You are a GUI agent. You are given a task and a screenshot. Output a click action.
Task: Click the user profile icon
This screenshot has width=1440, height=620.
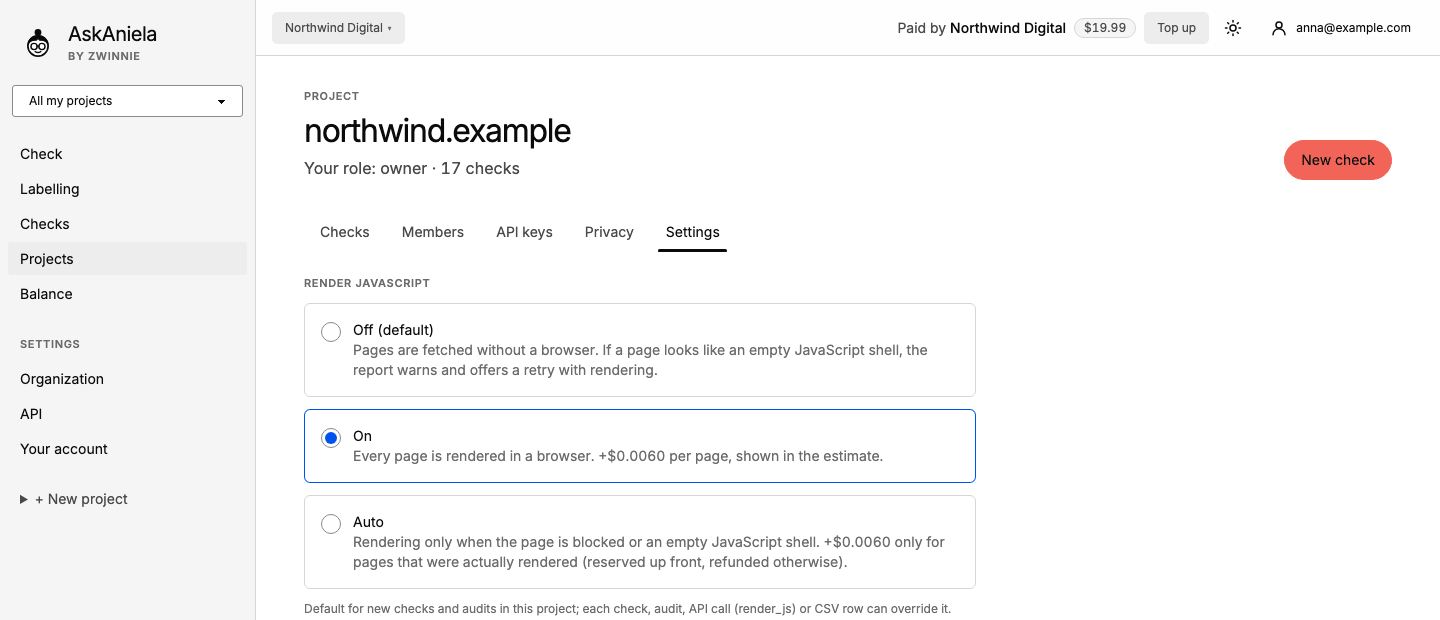1278,28
